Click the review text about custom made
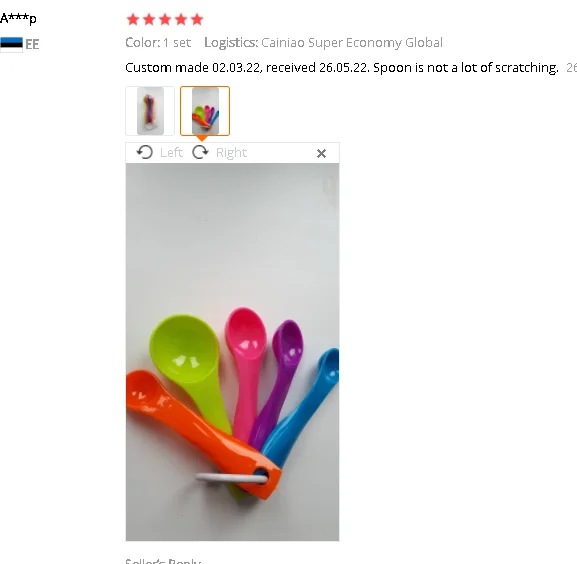Screen dimensions: 577x564 click(x=342, y=68)
